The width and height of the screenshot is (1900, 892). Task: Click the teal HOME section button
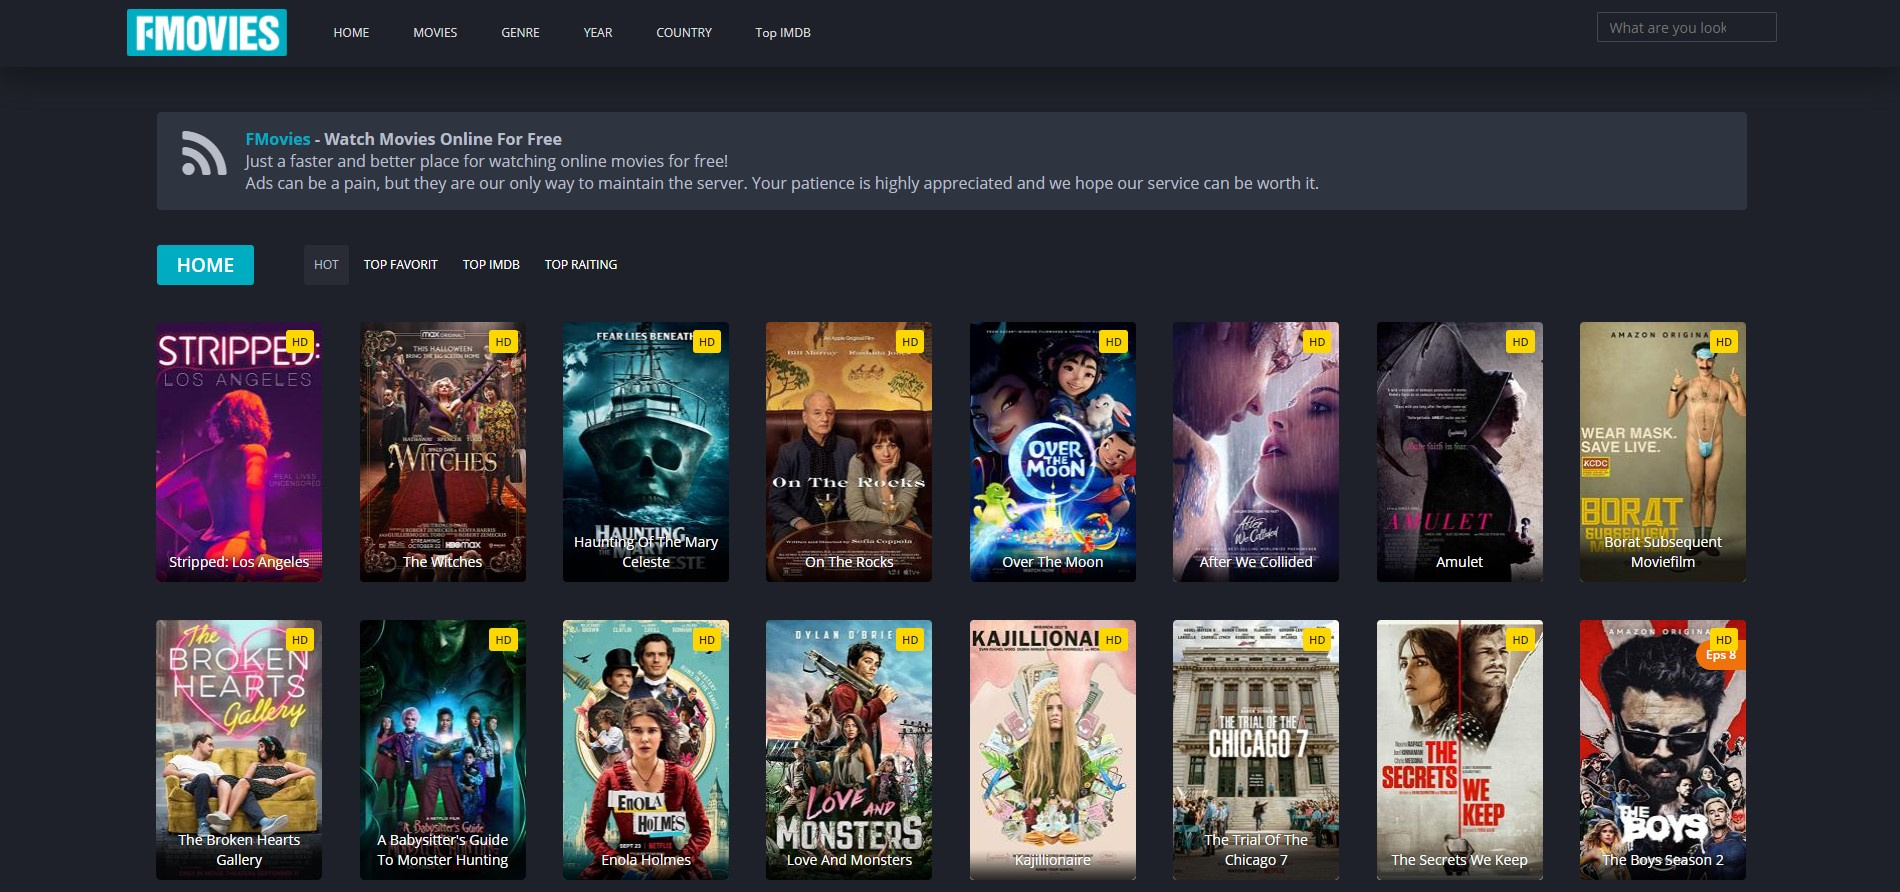pos(205,265)
